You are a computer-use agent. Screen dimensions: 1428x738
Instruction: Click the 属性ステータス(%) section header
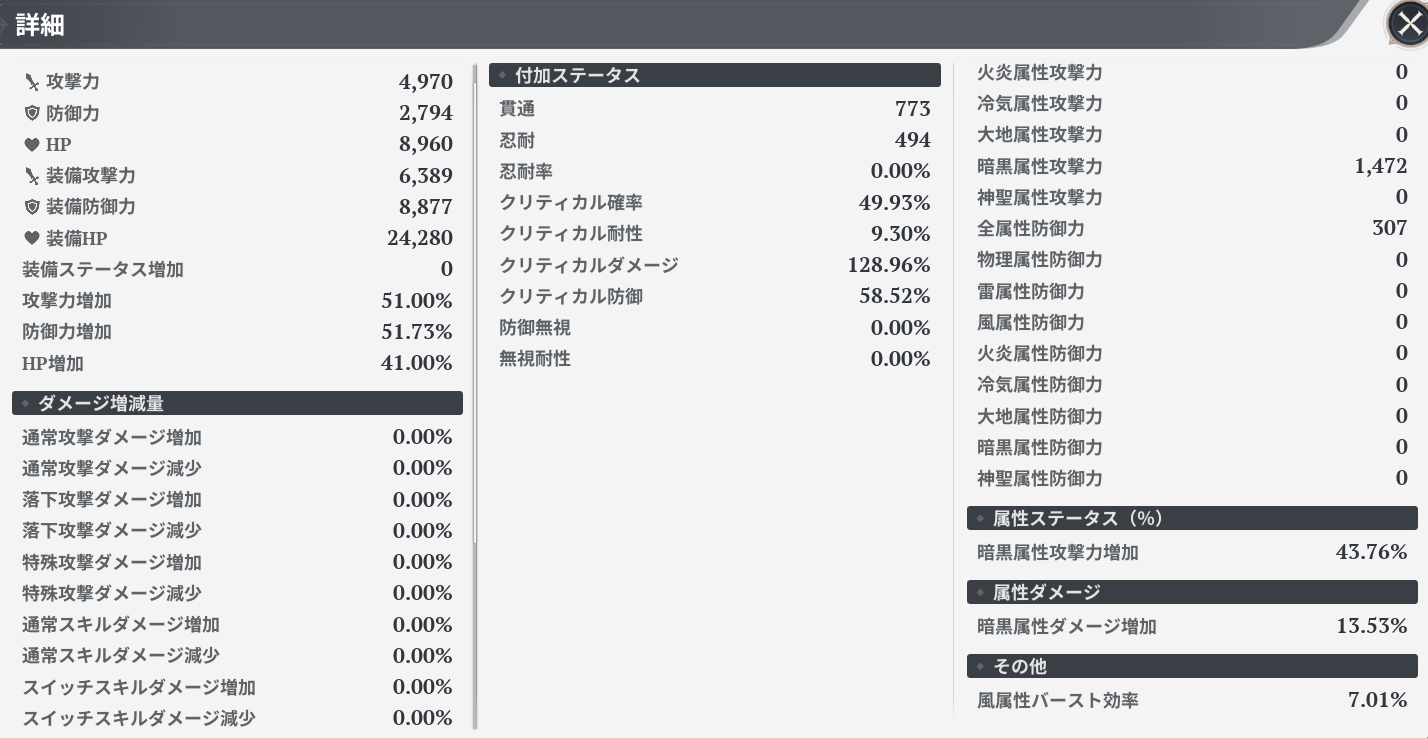tap(1192, 518)
